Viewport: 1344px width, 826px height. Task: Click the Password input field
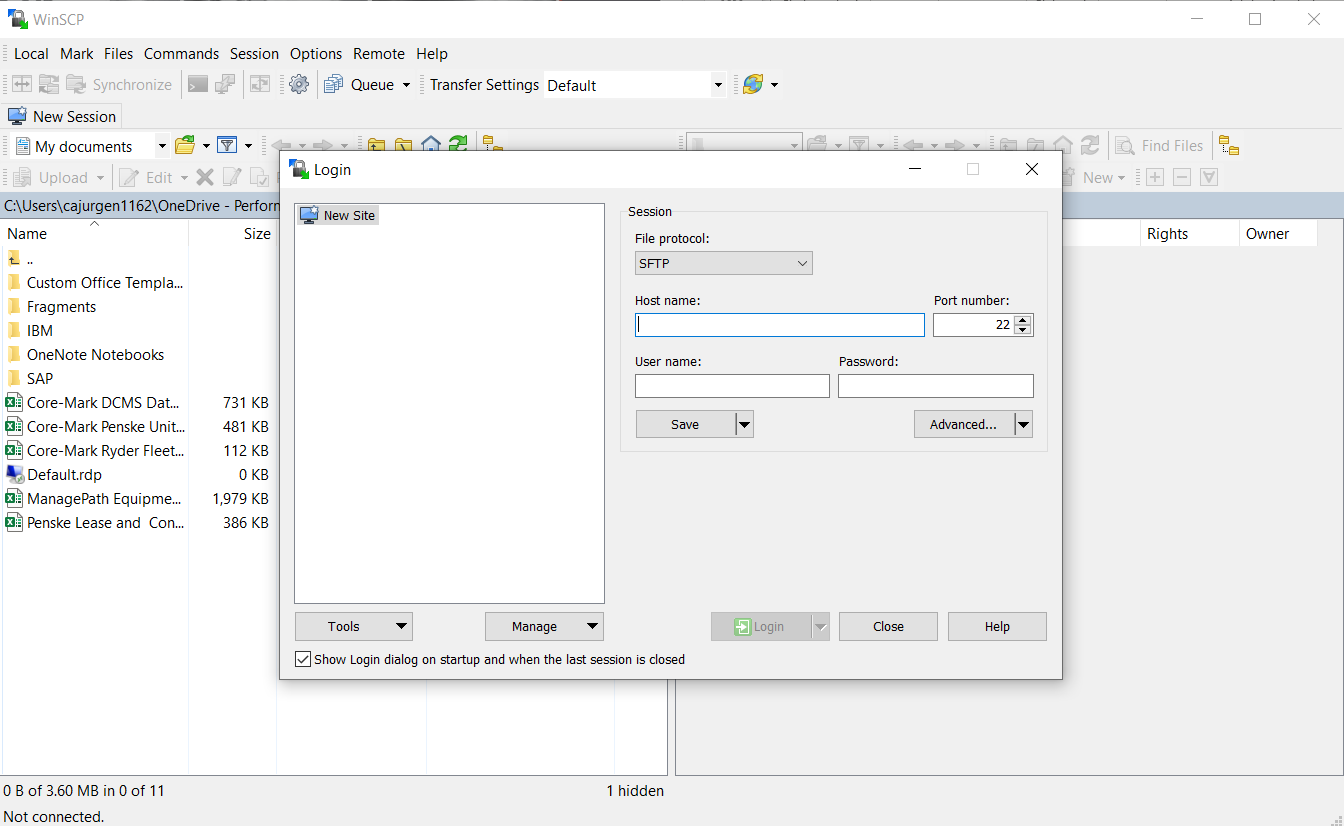pos(936,386)
